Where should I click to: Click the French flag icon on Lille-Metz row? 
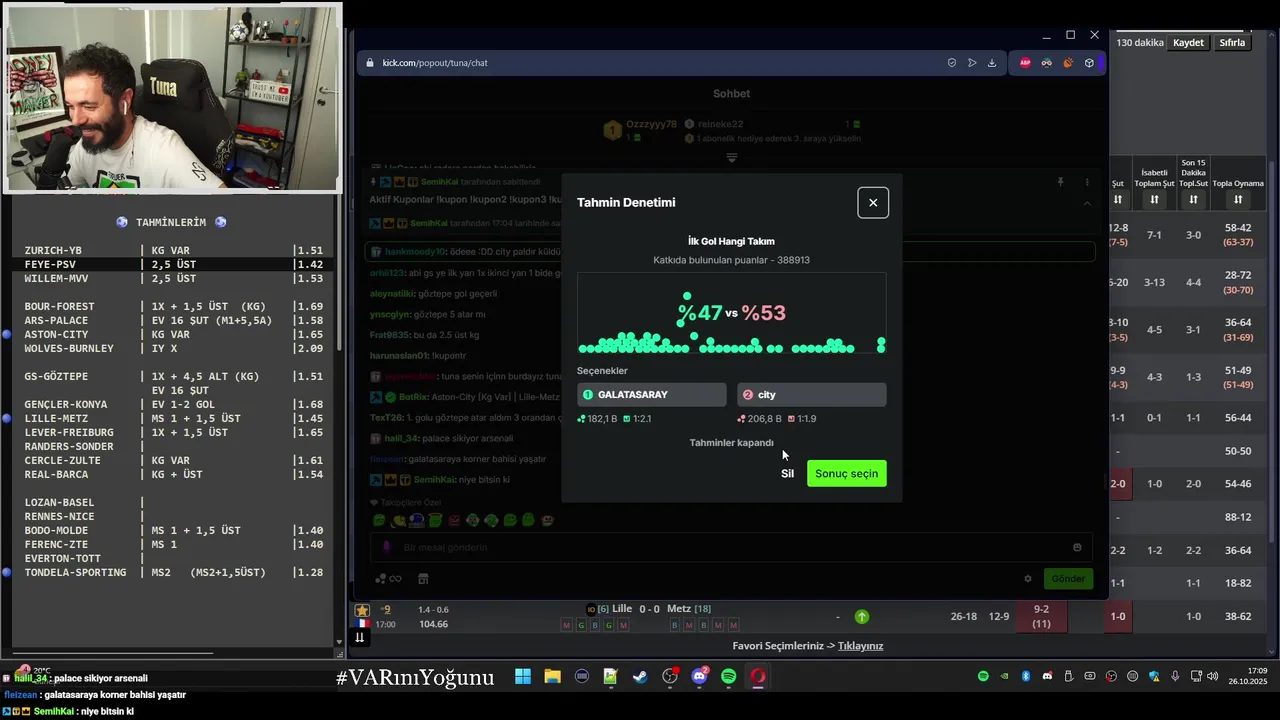point(360,624)
